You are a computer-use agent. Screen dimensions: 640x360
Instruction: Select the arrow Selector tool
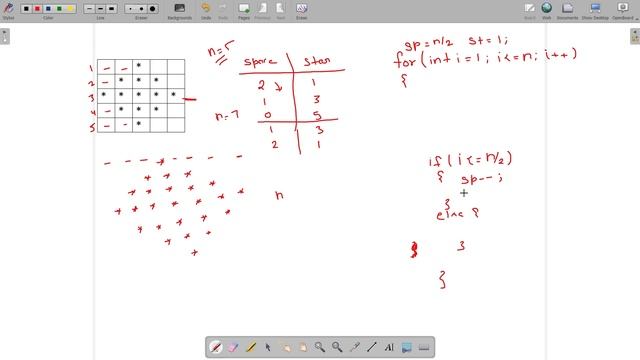pos(268,347)
